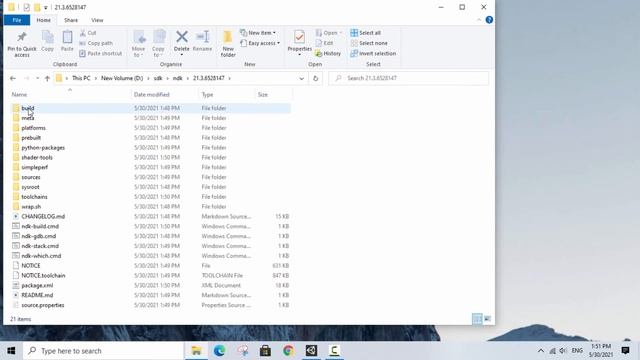Image resolution: width=640 pixels, height=360 pixels.
Task: Switch to Details view layout icon
Action: [x=477, y=319]
